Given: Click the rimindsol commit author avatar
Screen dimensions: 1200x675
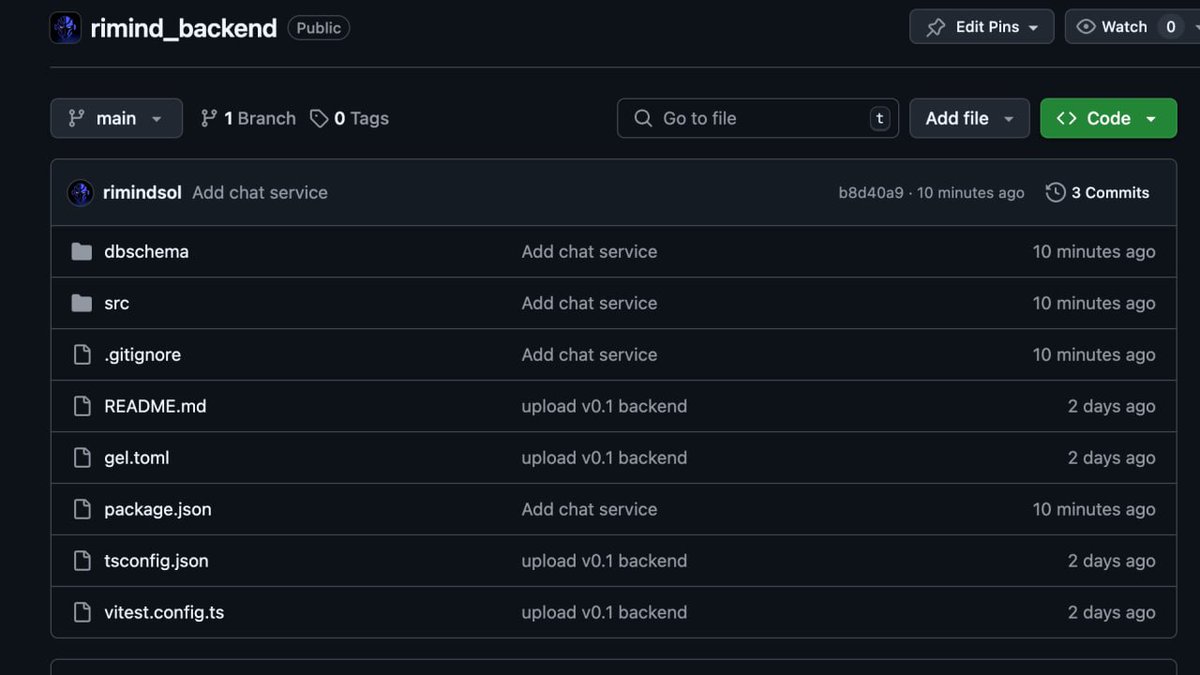Looking at the screenshot, I should pyautogui.click(x=80, y=192).
